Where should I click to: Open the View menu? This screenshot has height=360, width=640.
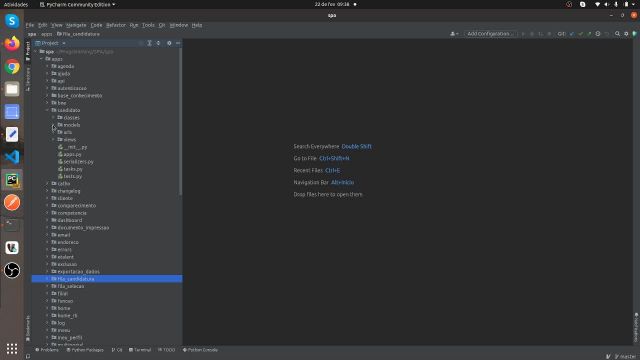coord(57,25)
